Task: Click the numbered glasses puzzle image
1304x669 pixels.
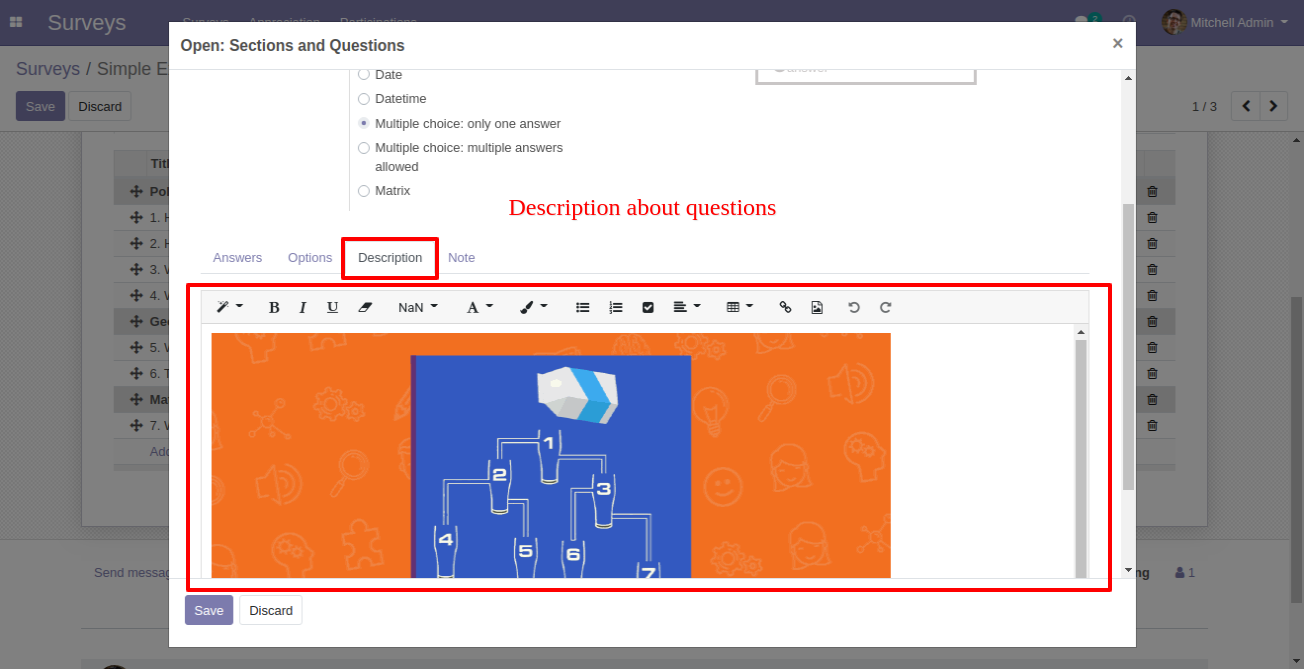Action: pyautogui.click(x=551, y=455)
